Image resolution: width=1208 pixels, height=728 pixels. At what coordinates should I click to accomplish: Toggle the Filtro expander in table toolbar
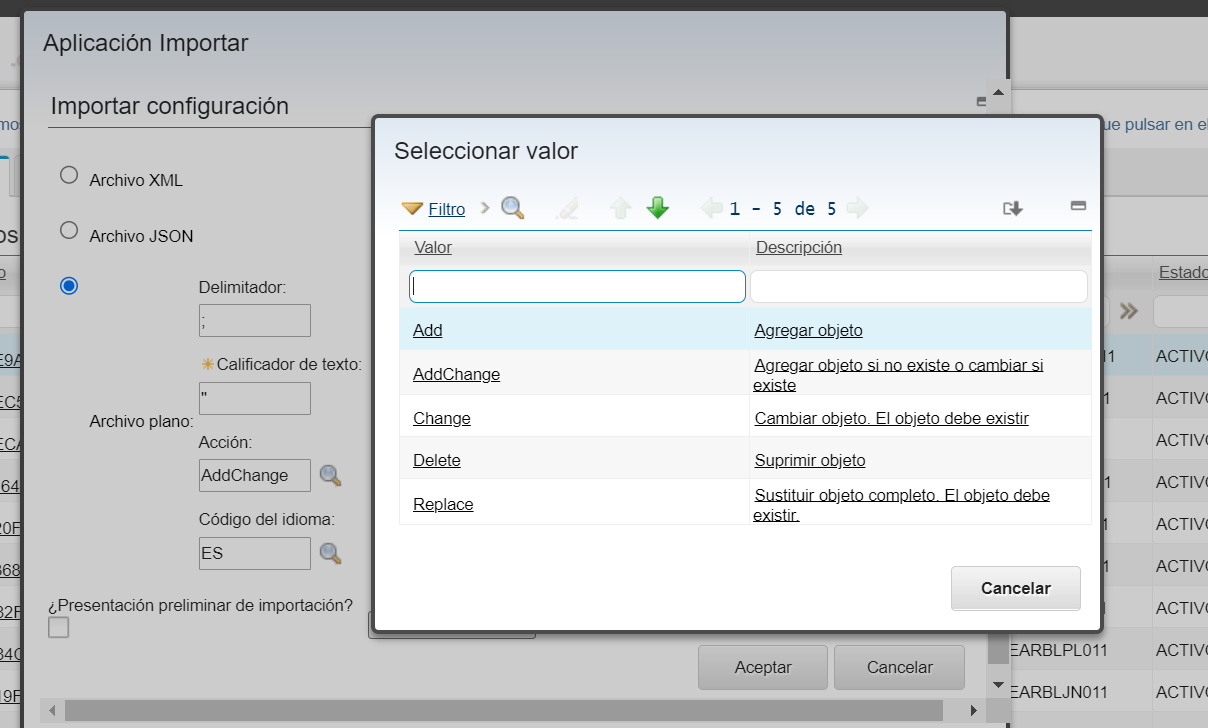click(434, 209)
